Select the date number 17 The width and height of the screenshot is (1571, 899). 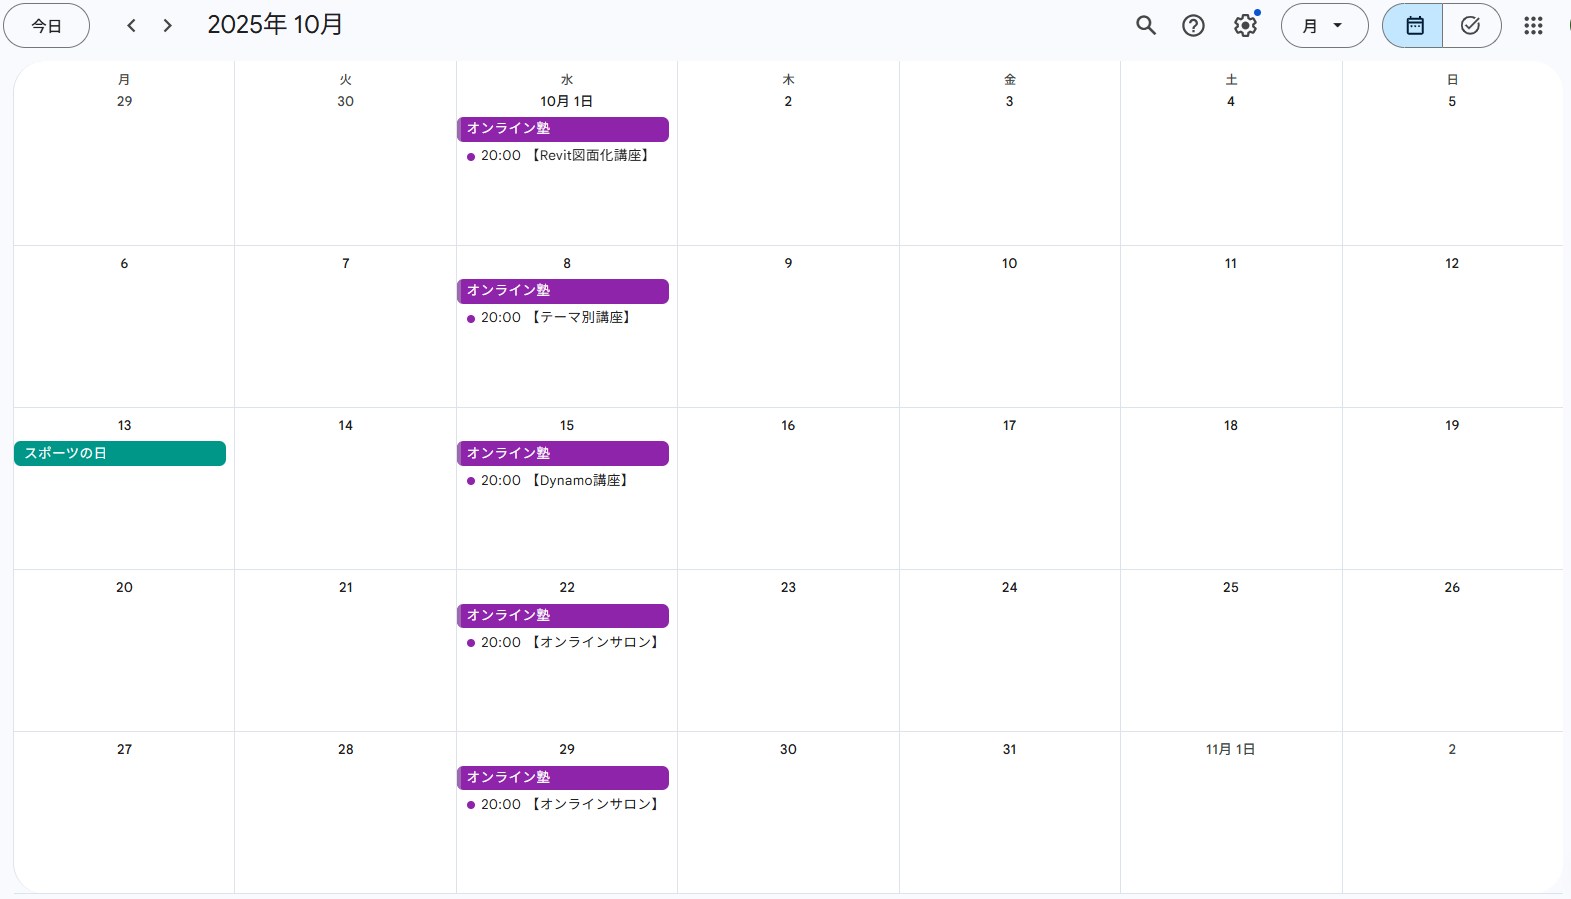pos(1009,426)
